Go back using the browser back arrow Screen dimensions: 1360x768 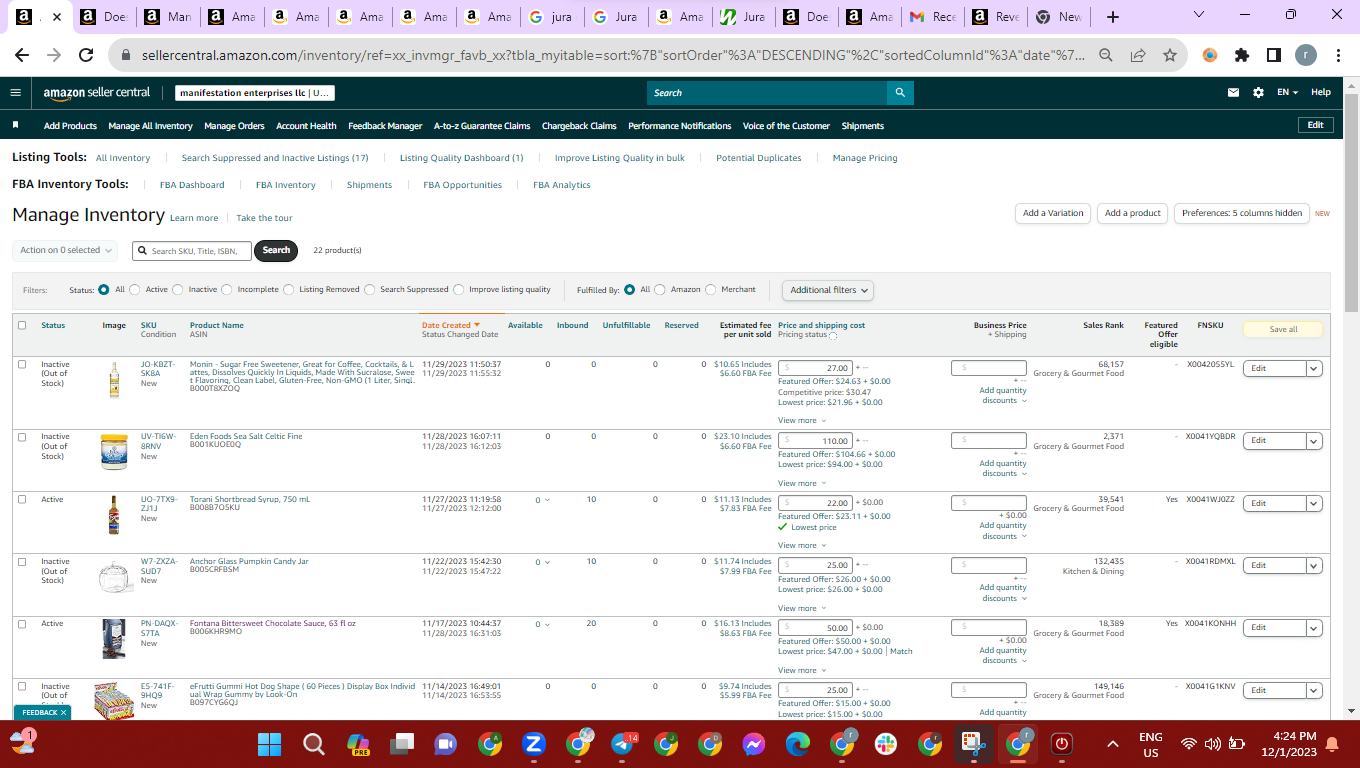[22, 56]
